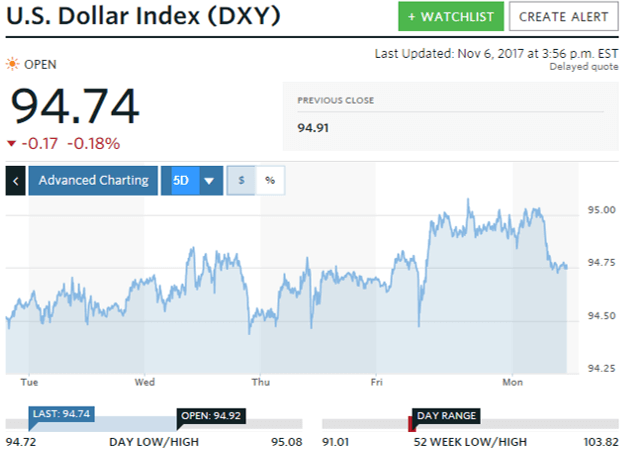Click the red down-triangle change indicator
This screenshot has width=629, height=460.
click(x=11, y=142)
